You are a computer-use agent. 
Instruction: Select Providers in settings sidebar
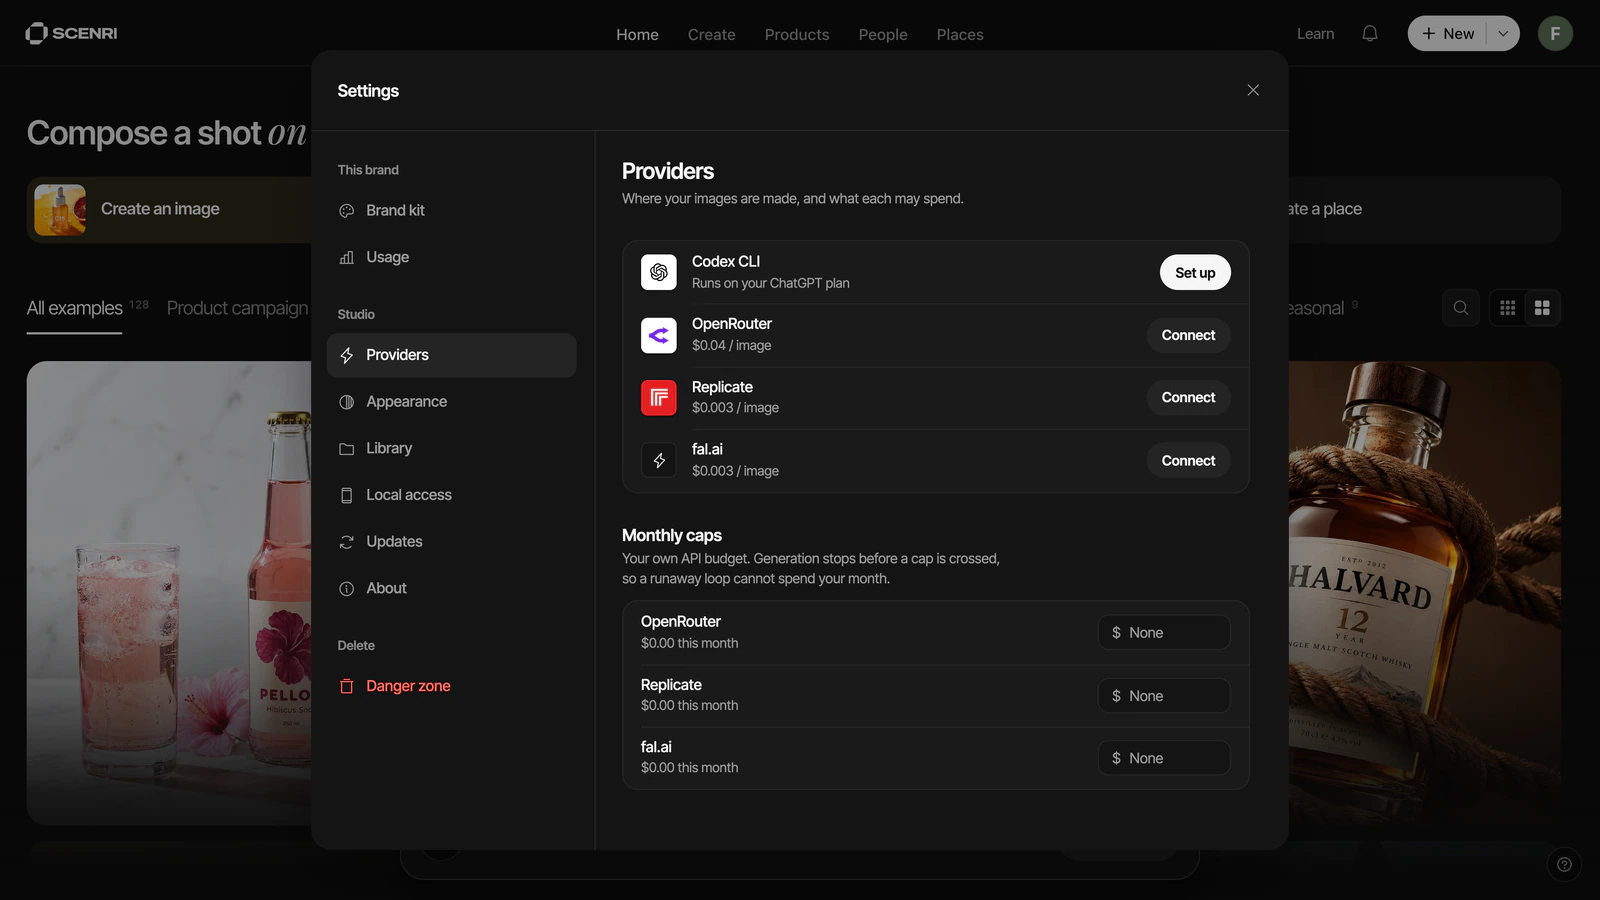451,355
